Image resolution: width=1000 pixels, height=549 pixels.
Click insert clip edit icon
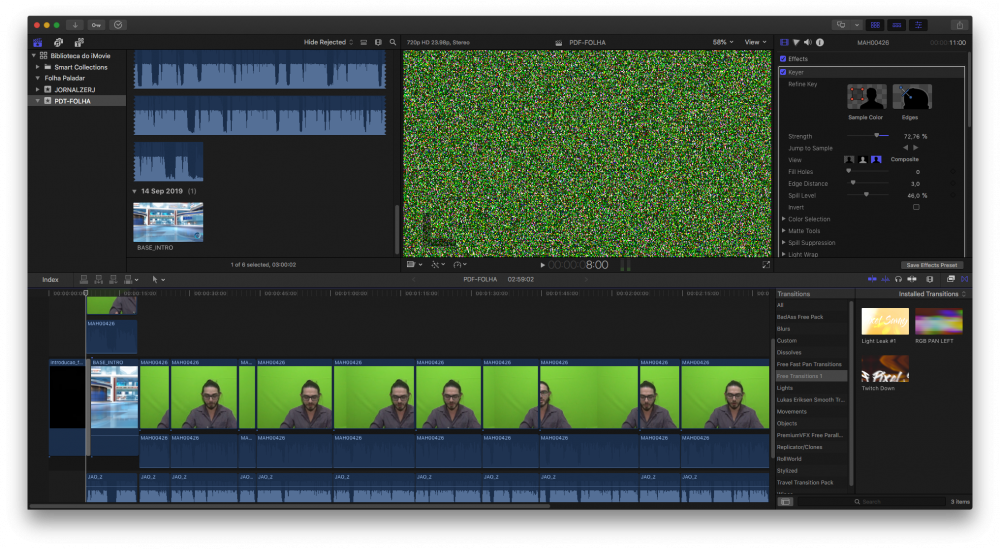click(98, 279)
